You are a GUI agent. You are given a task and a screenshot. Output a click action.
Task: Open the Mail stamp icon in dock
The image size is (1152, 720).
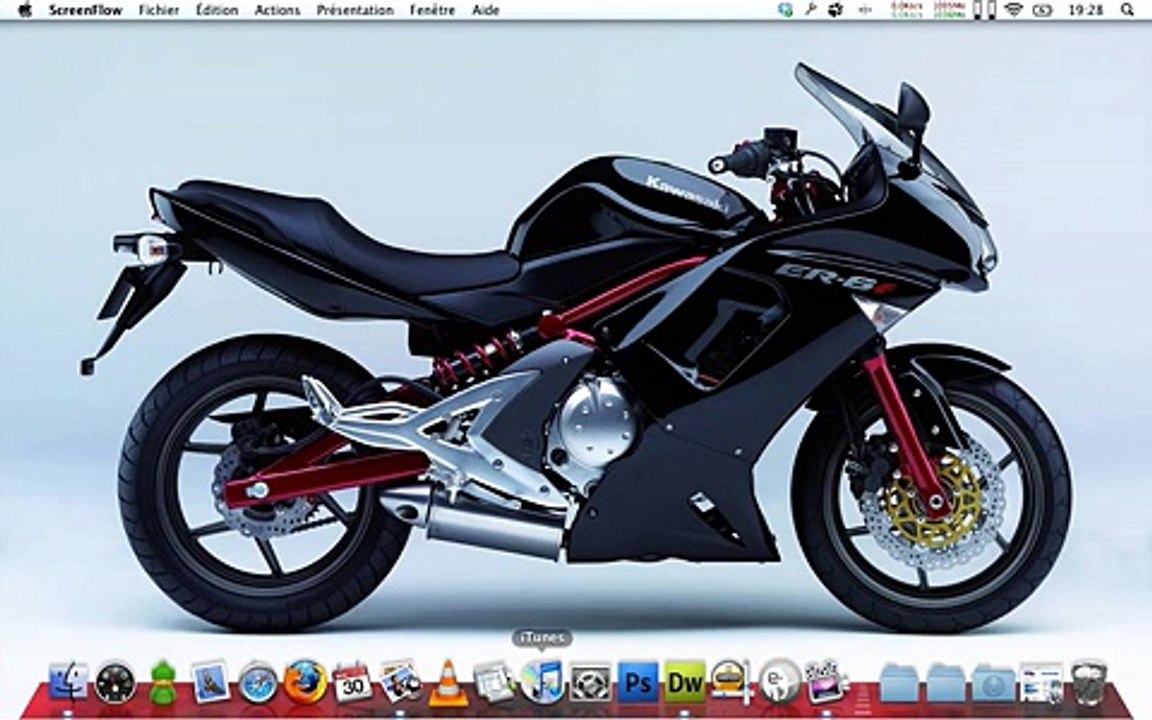pyautogui.click(x=212, y=682)
